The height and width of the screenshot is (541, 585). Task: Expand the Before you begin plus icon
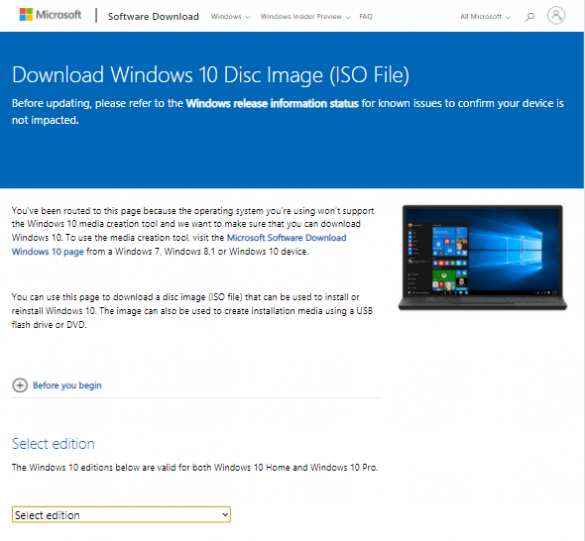(x=20, y=385)
